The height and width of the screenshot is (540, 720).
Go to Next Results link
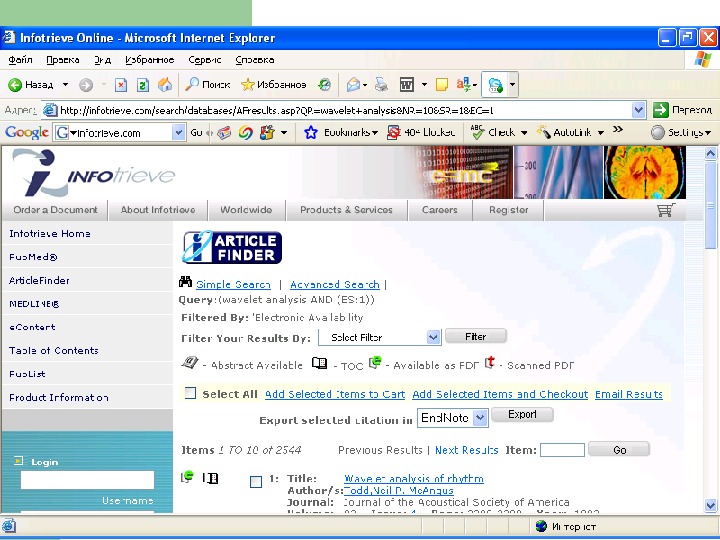[467, 450]
